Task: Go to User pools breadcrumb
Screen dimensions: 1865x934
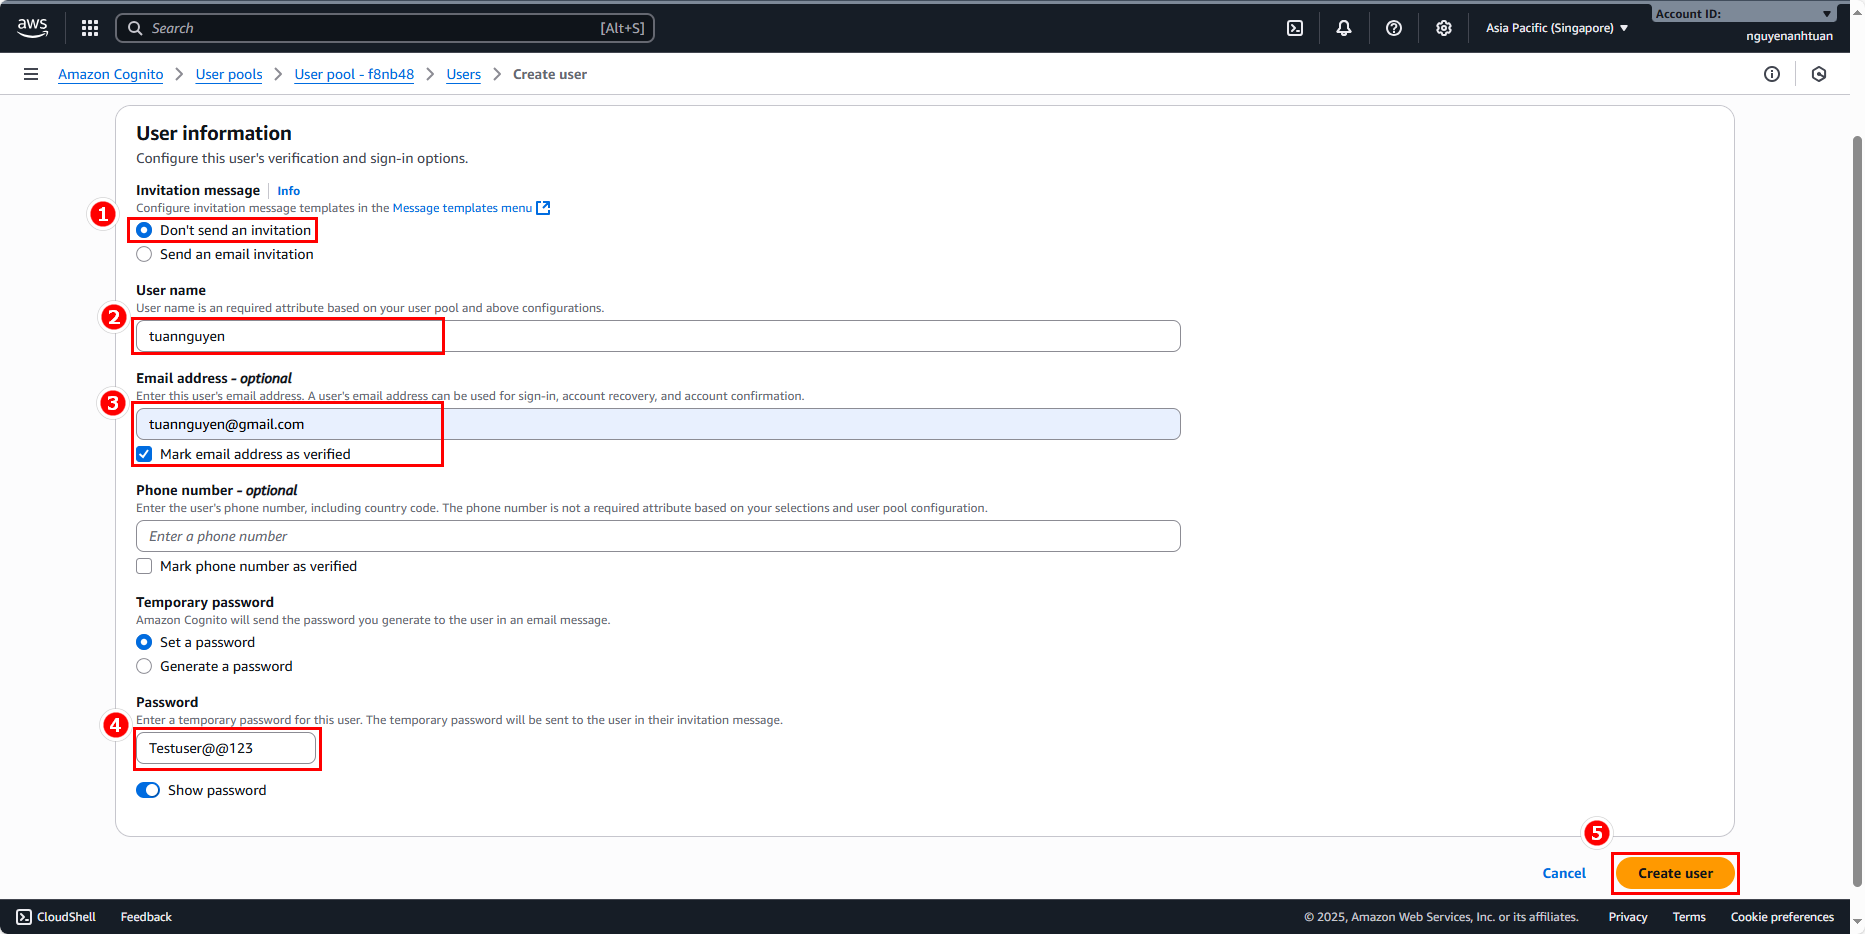Action: click(x=229, y=74)
